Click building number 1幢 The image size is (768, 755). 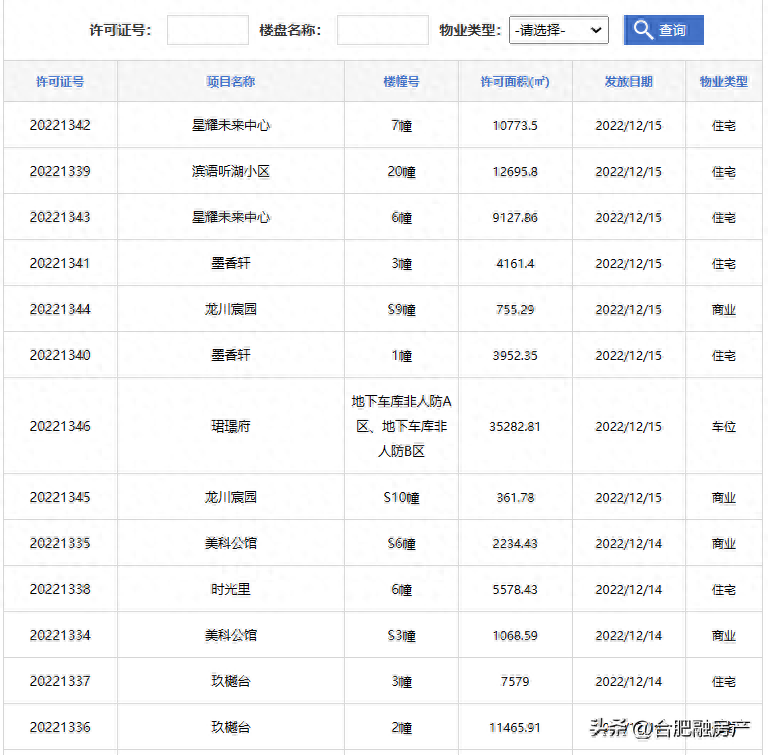401,356
